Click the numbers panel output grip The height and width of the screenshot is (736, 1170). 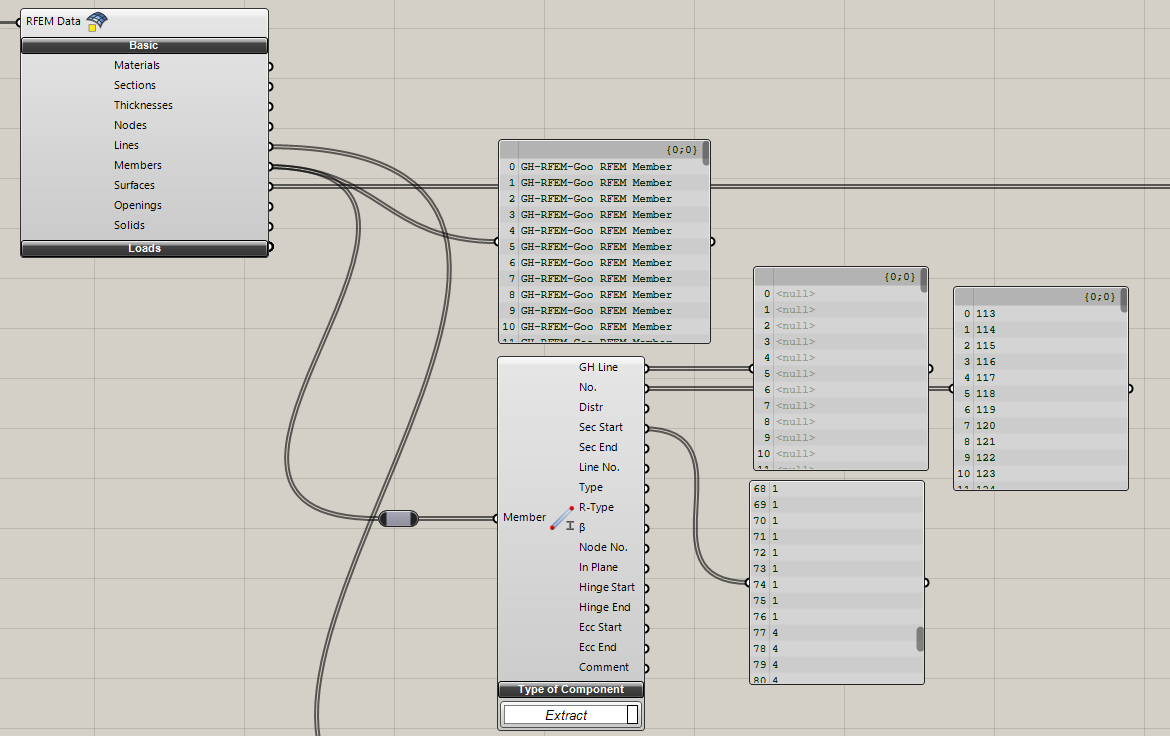point(1130,389)
